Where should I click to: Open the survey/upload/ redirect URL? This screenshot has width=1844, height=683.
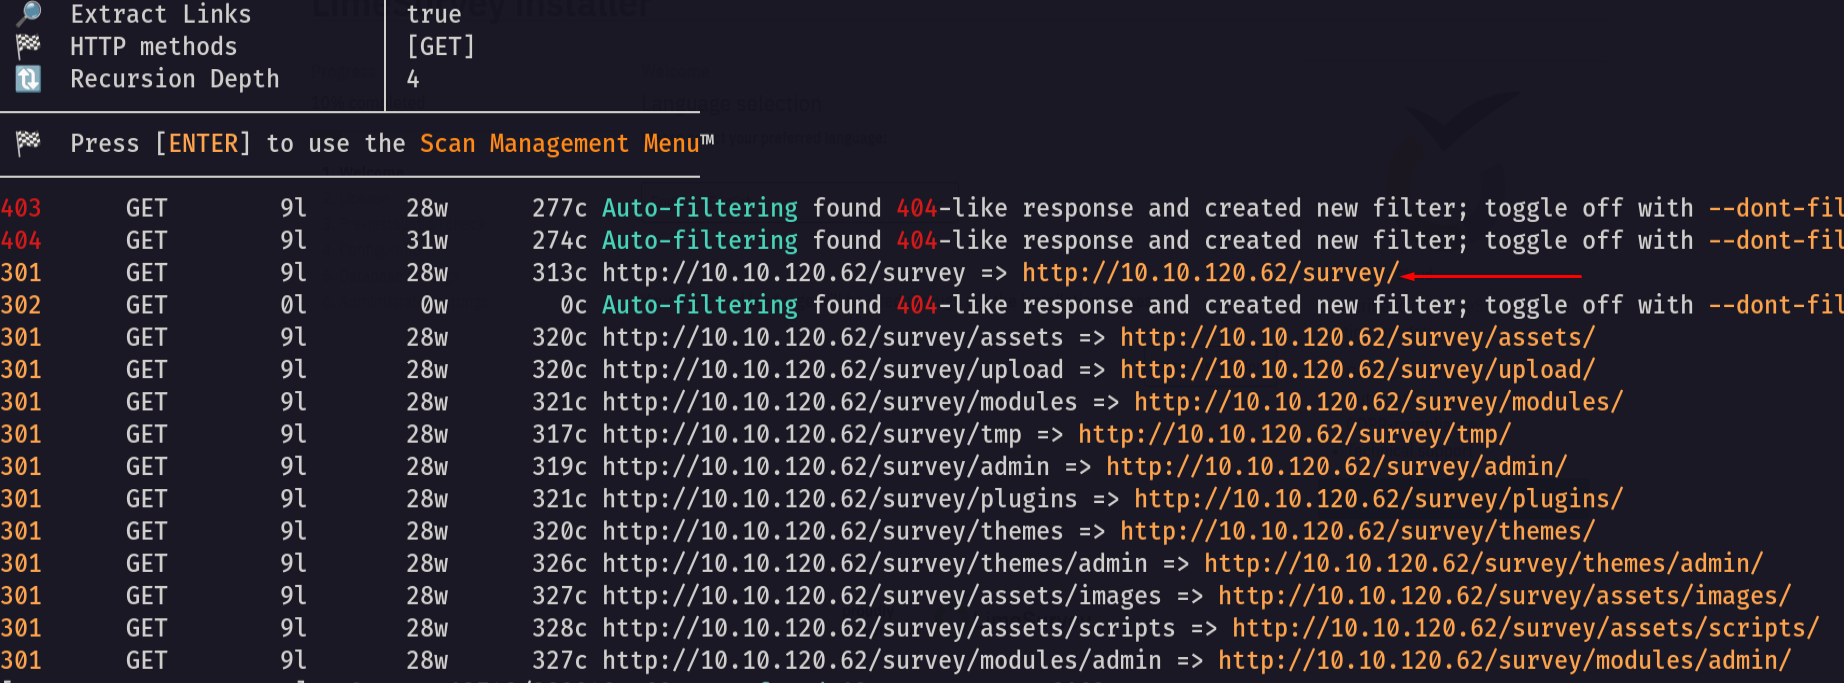[1357, 370]
